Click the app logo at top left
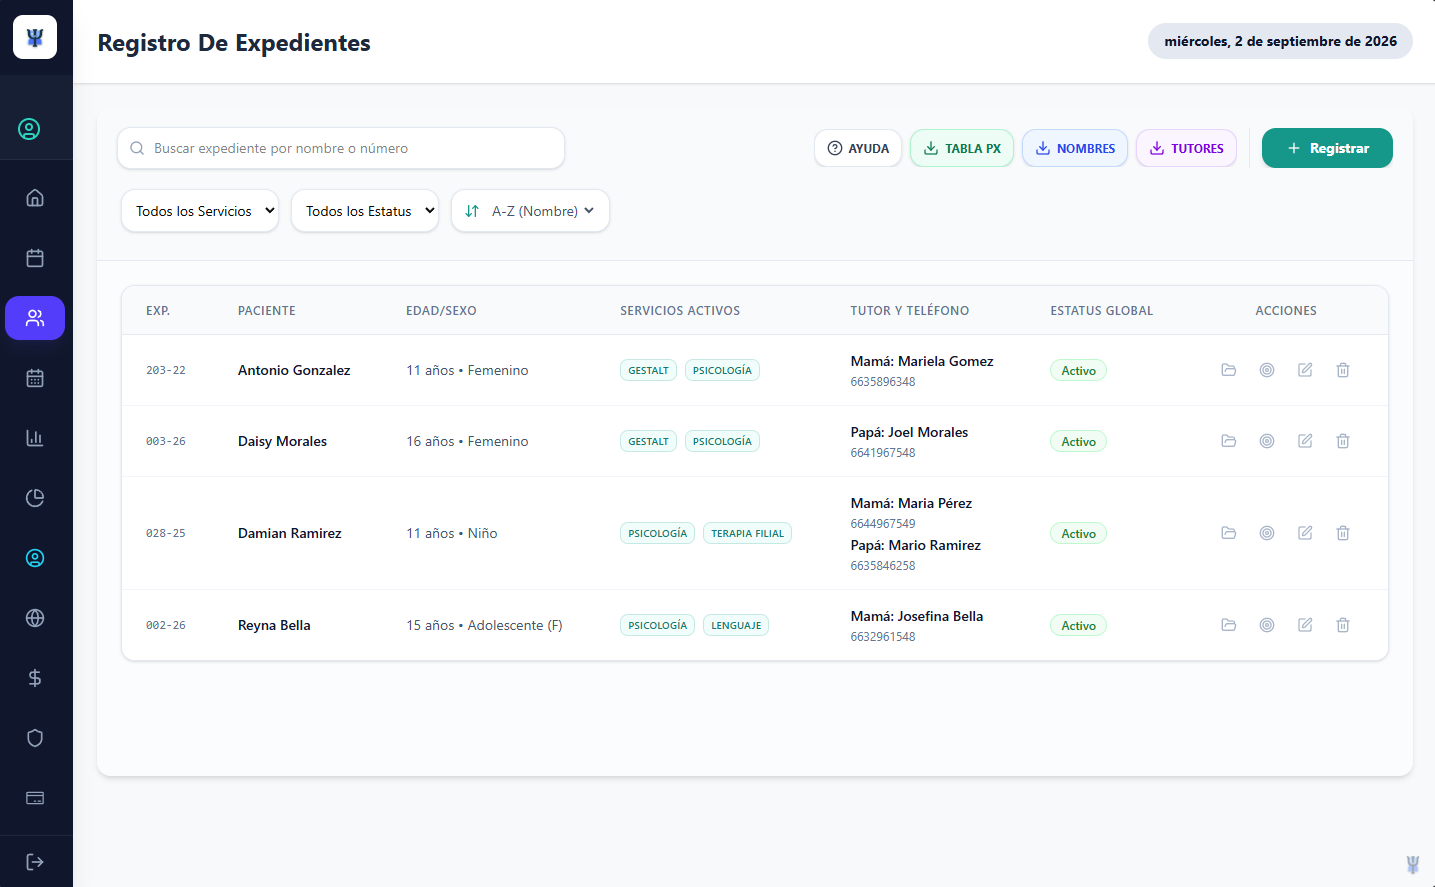 pyautogui.click(x=35, y=37)
